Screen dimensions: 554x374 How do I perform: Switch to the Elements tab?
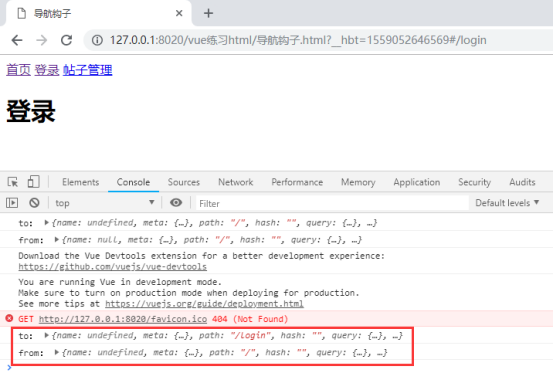point(81,182)
